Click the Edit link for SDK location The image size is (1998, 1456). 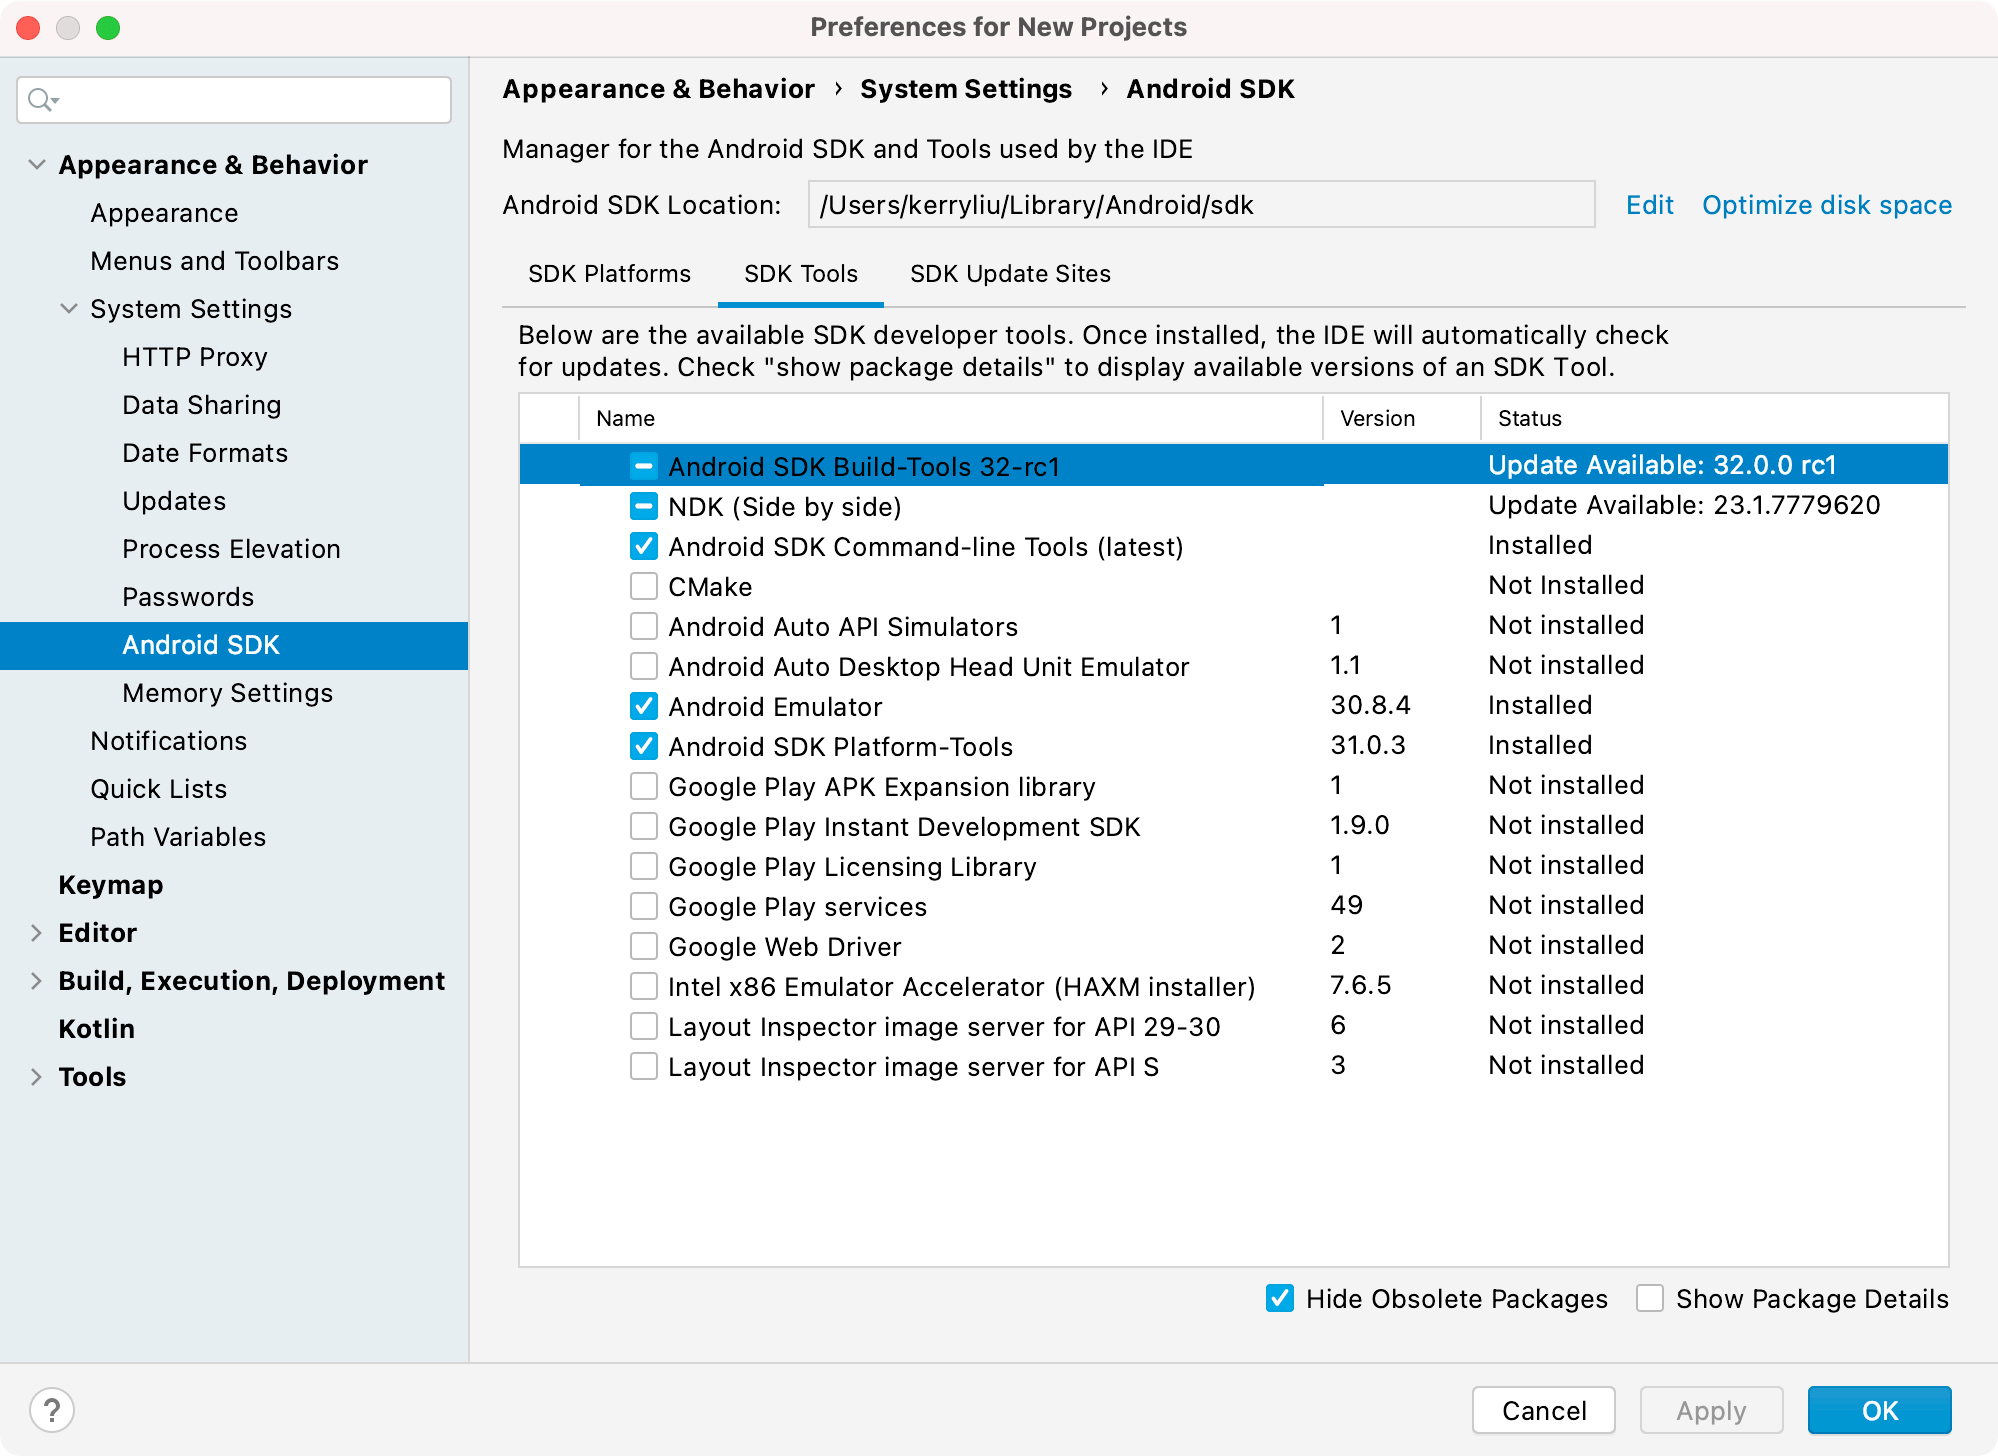coord(1649,205)
